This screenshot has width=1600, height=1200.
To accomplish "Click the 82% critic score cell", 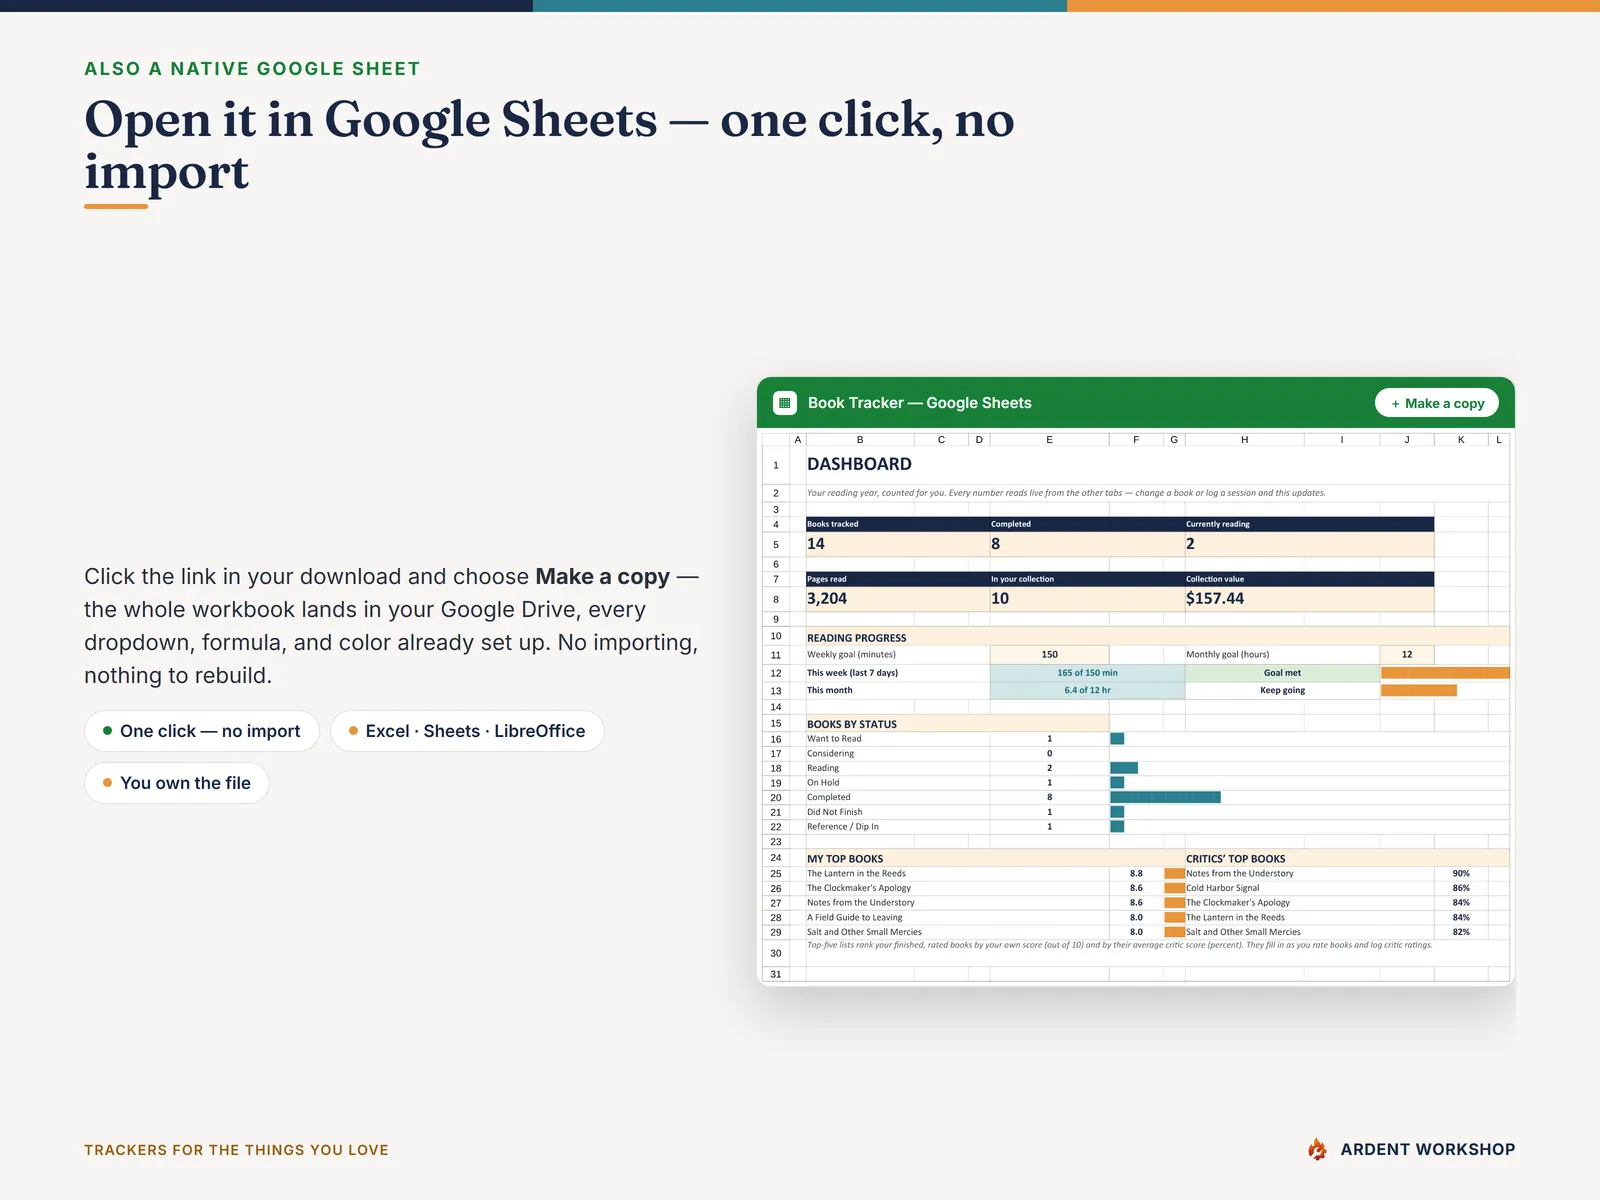I will pyautogui.click(x=1460, y=932).
